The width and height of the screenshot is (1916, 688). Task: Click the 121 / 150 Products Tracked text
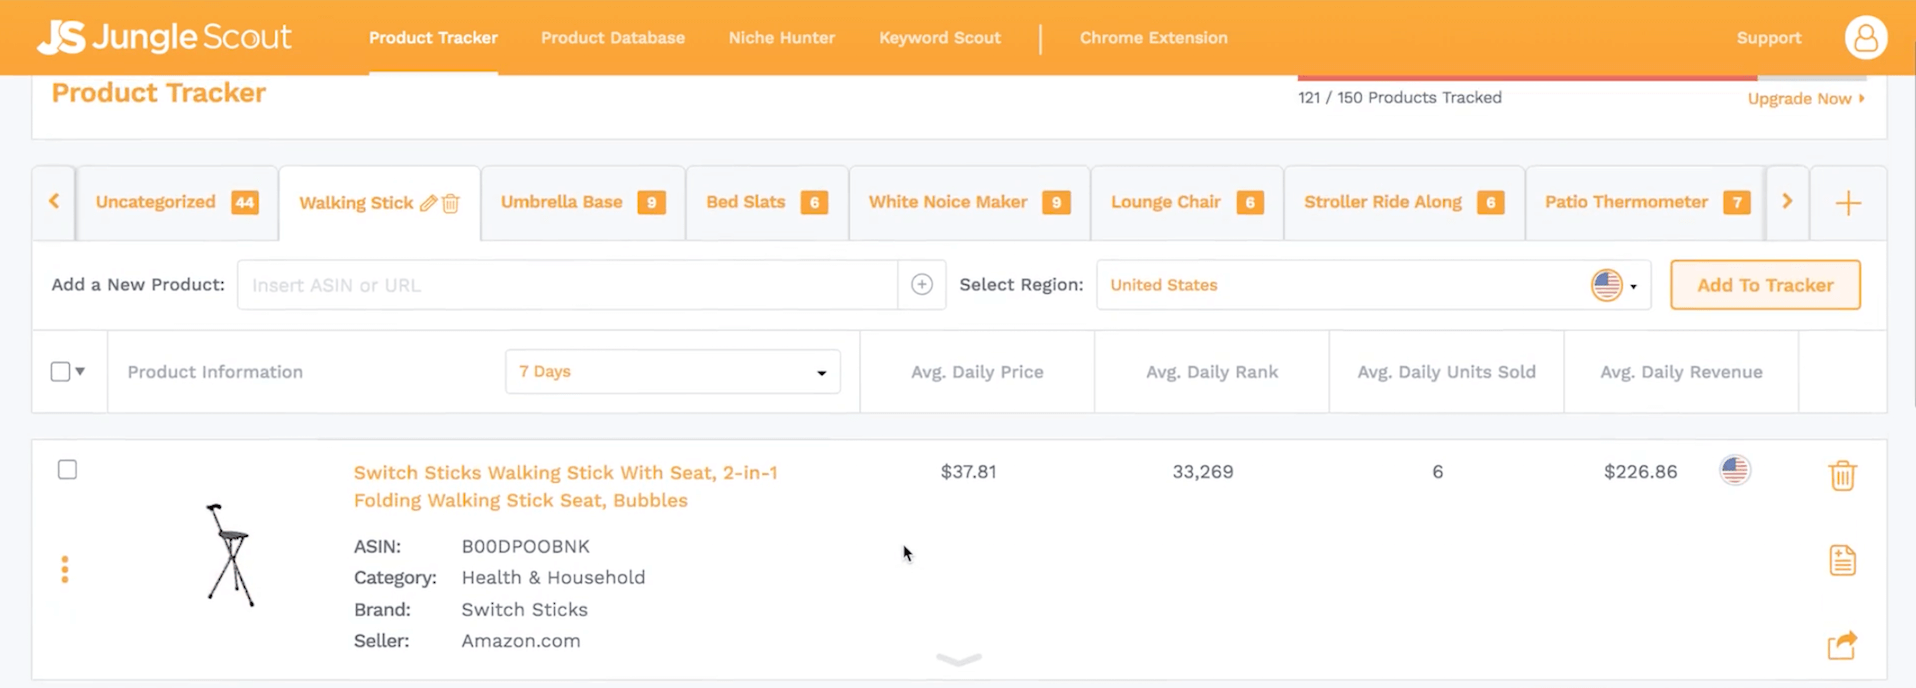(1399, 97)
